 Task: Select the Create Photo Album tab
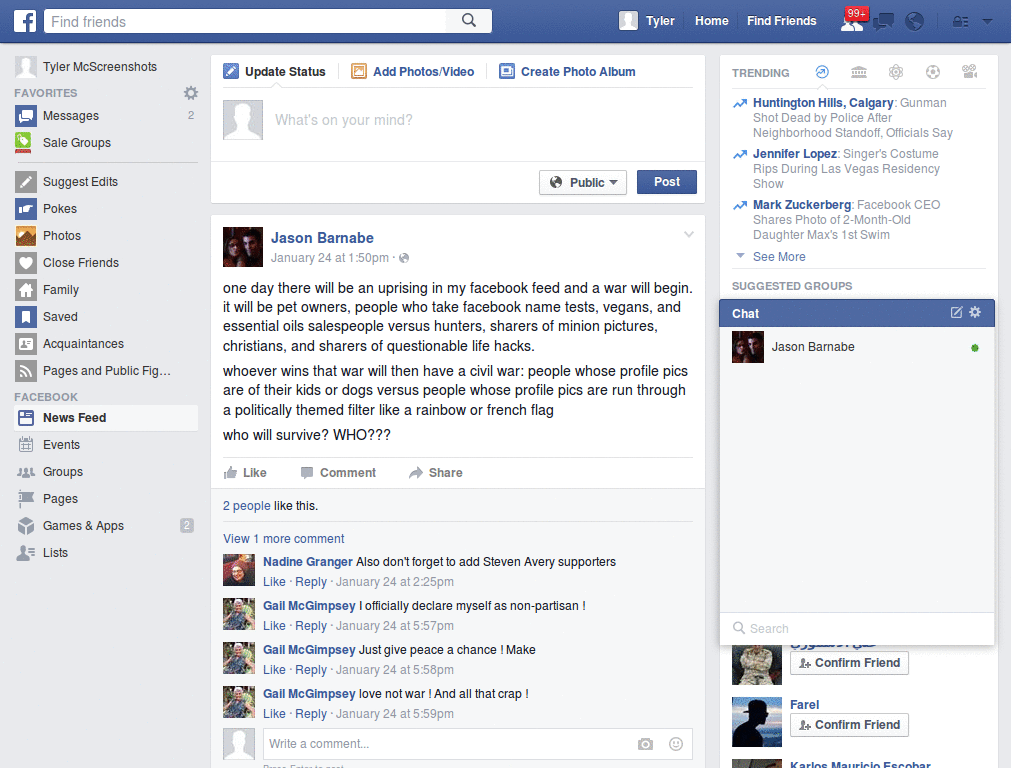[x=568, y=71]
